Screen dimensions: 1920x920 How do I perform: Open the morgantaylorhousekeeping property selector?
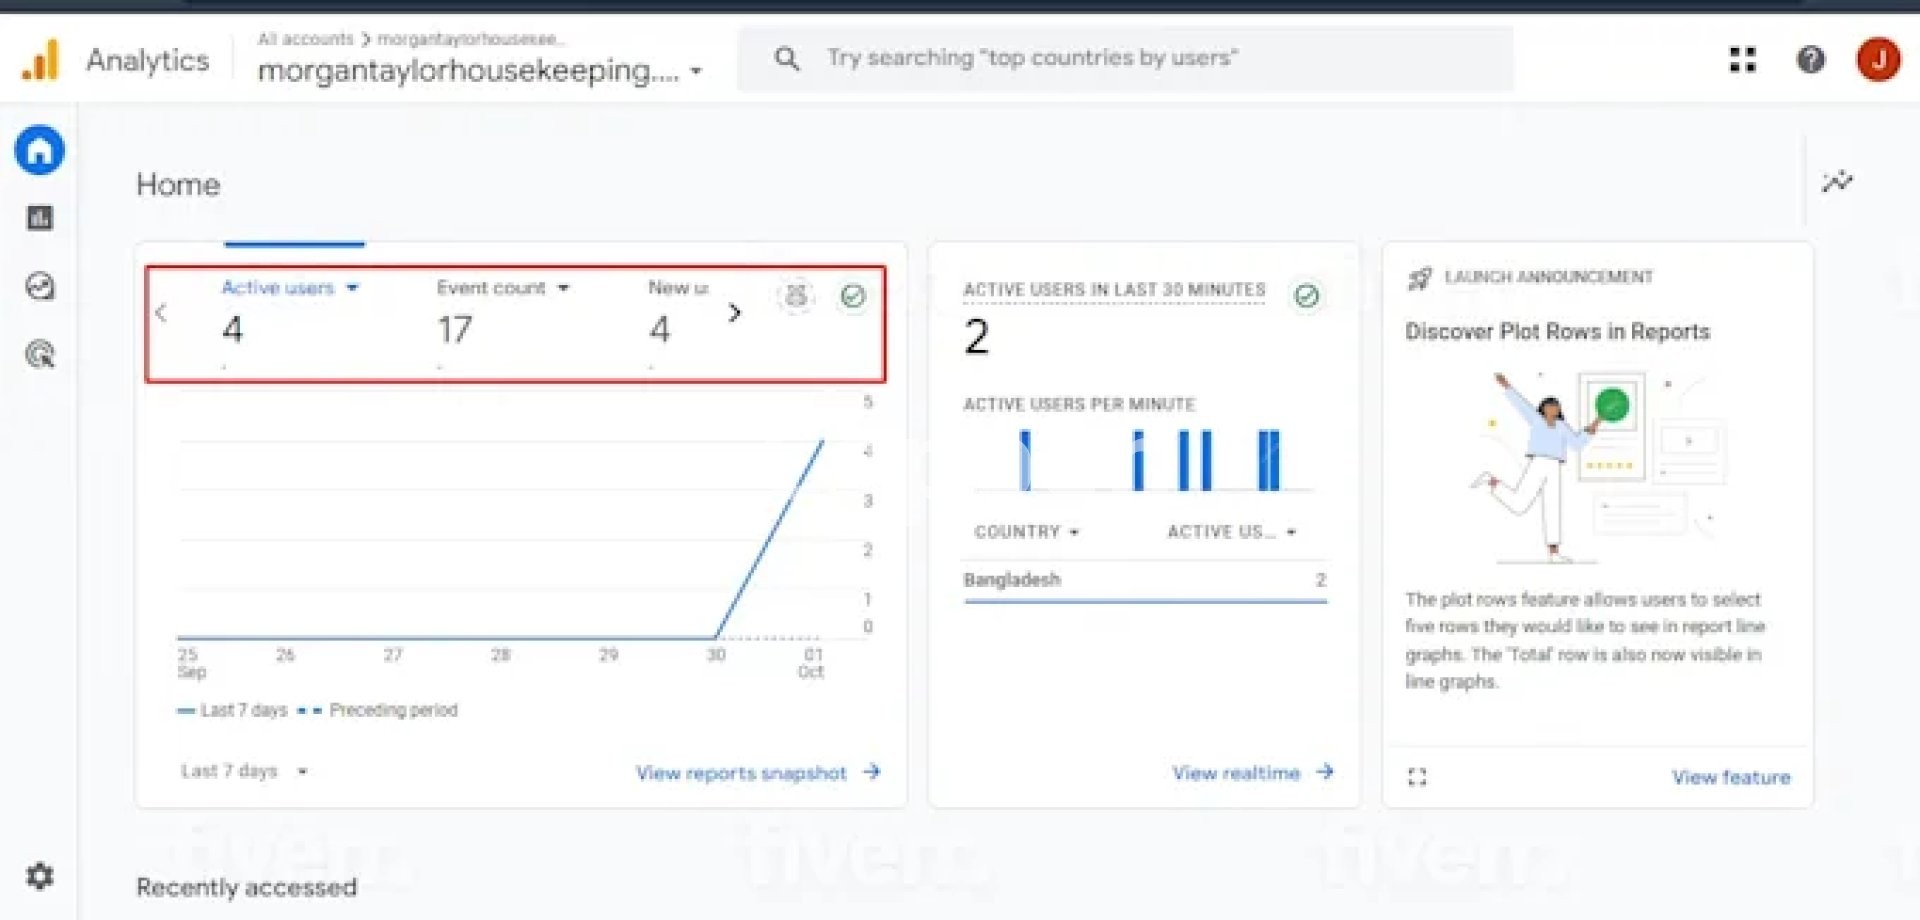click(x=479, y=70)
